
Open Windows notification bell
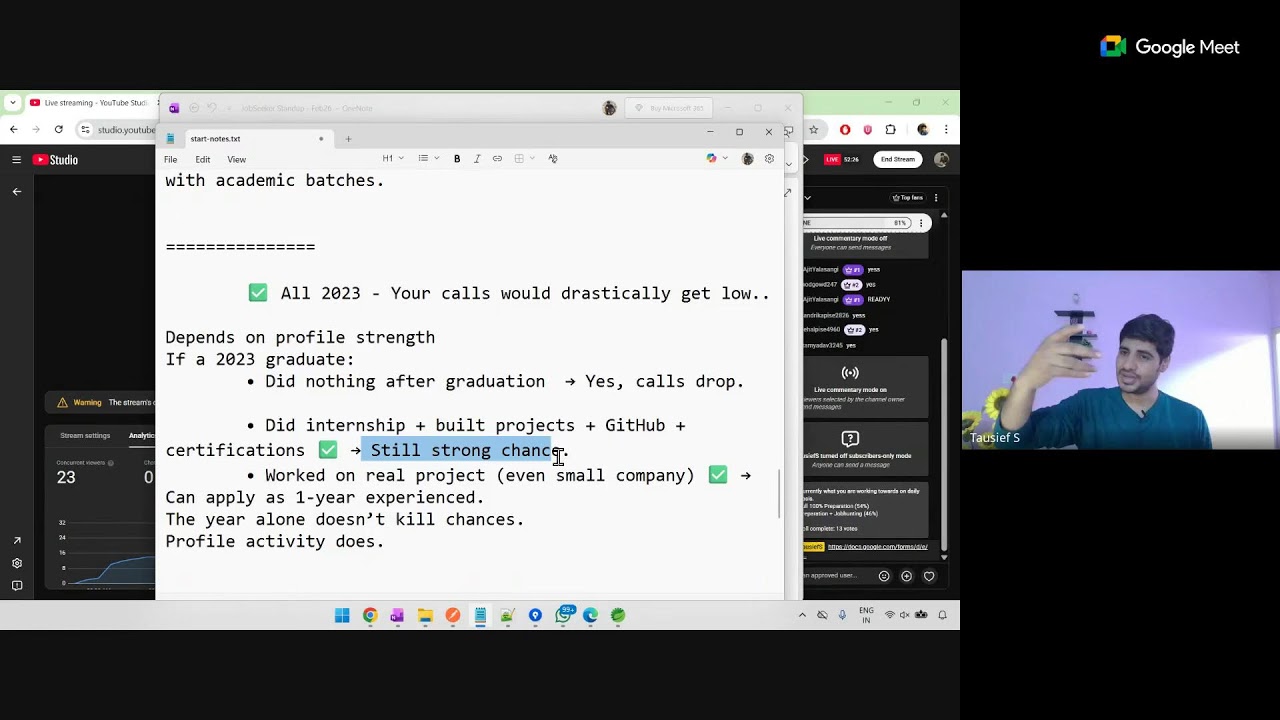coord(942,615)
